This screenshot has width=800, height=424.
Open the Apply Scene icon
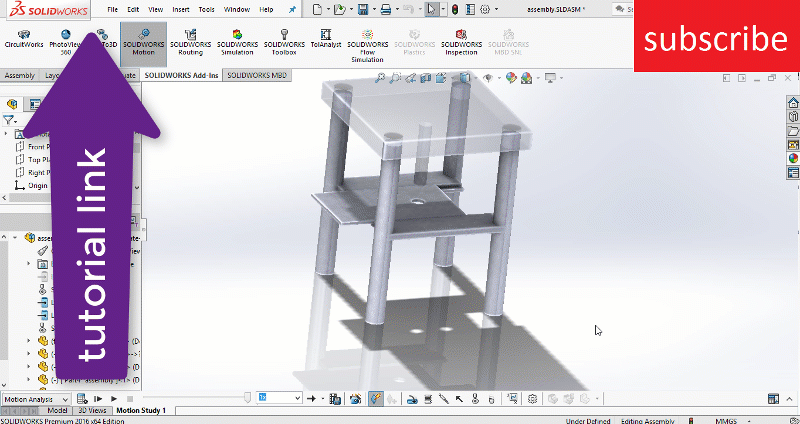527,78
